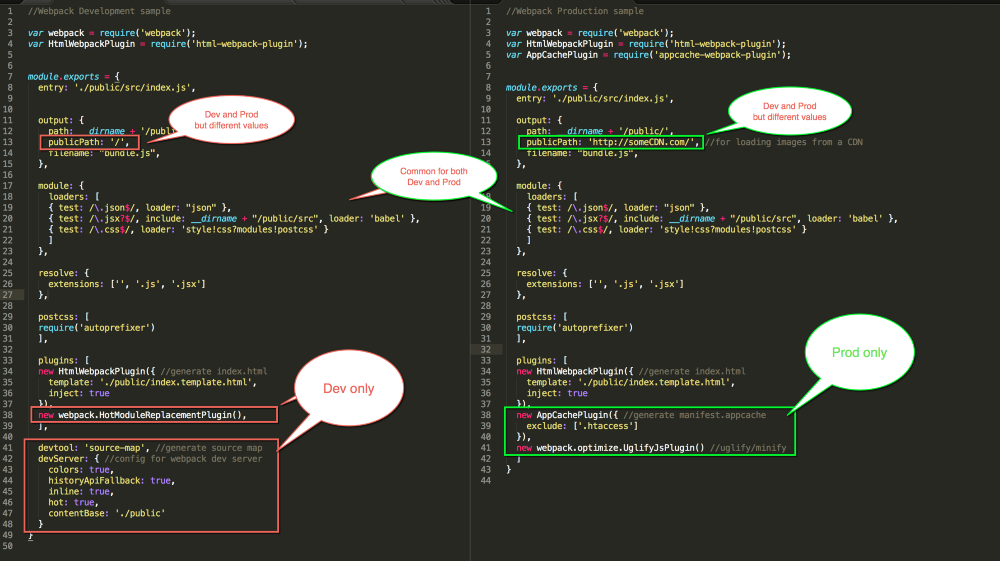
Task: Click the "contentBase: './public'" line
Action: 107,513
